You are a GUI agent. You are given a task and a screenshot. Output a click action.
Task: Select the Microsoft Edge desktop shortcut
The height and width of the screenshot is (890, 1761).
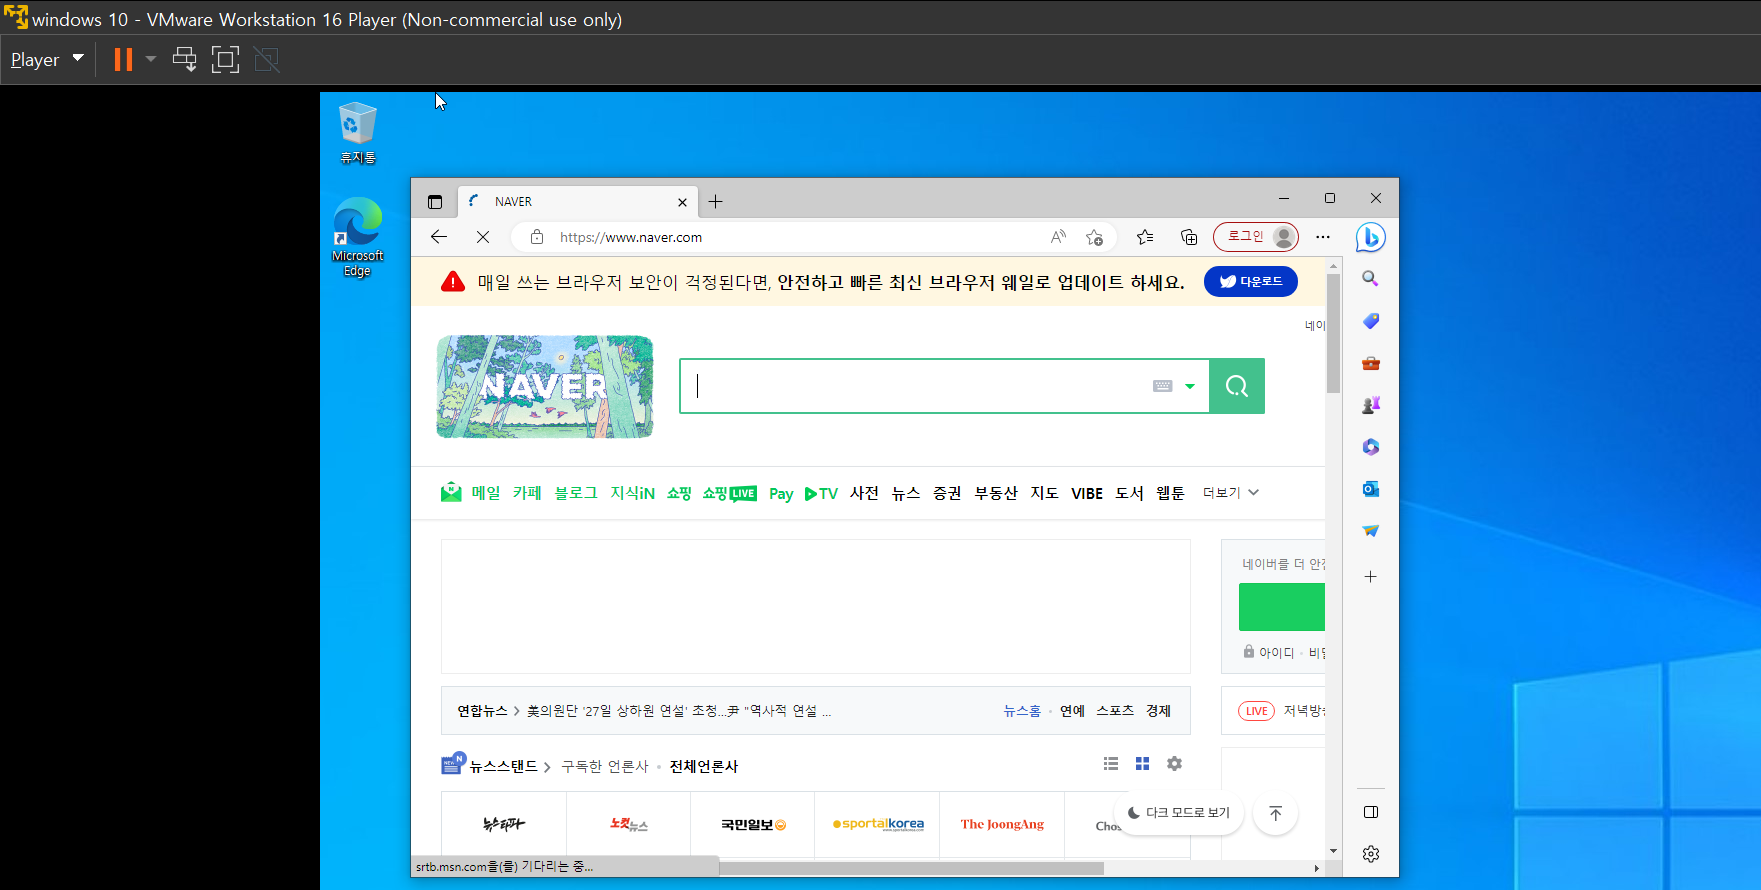(357, 237)
